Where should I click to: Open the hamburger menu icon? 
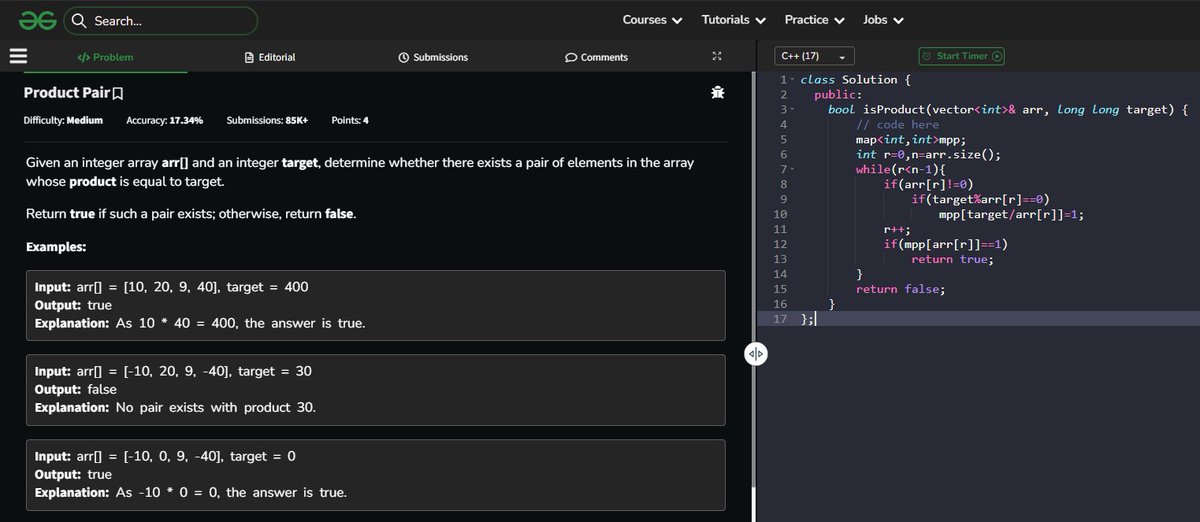(18, 57)
